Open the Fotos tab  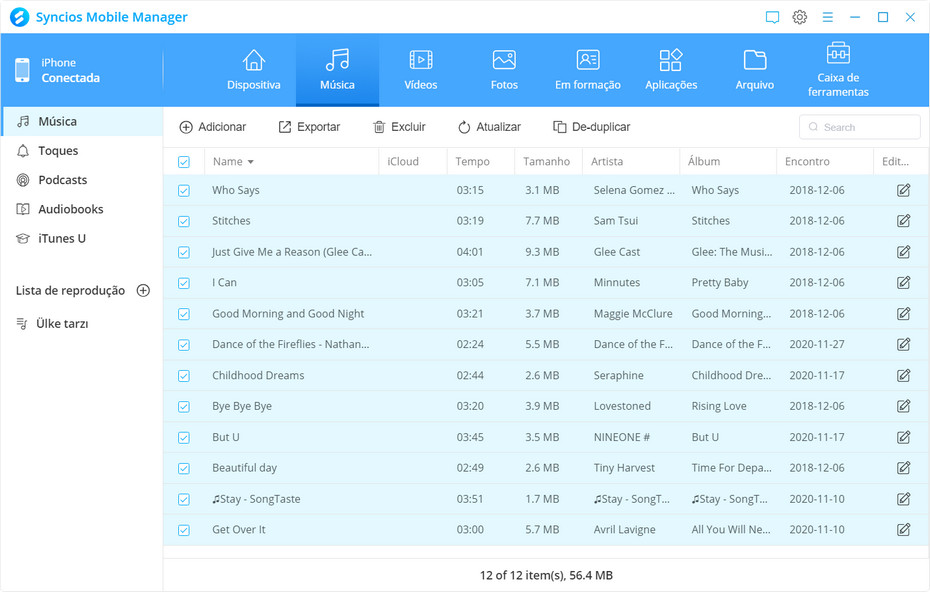(x=504, y=70)
